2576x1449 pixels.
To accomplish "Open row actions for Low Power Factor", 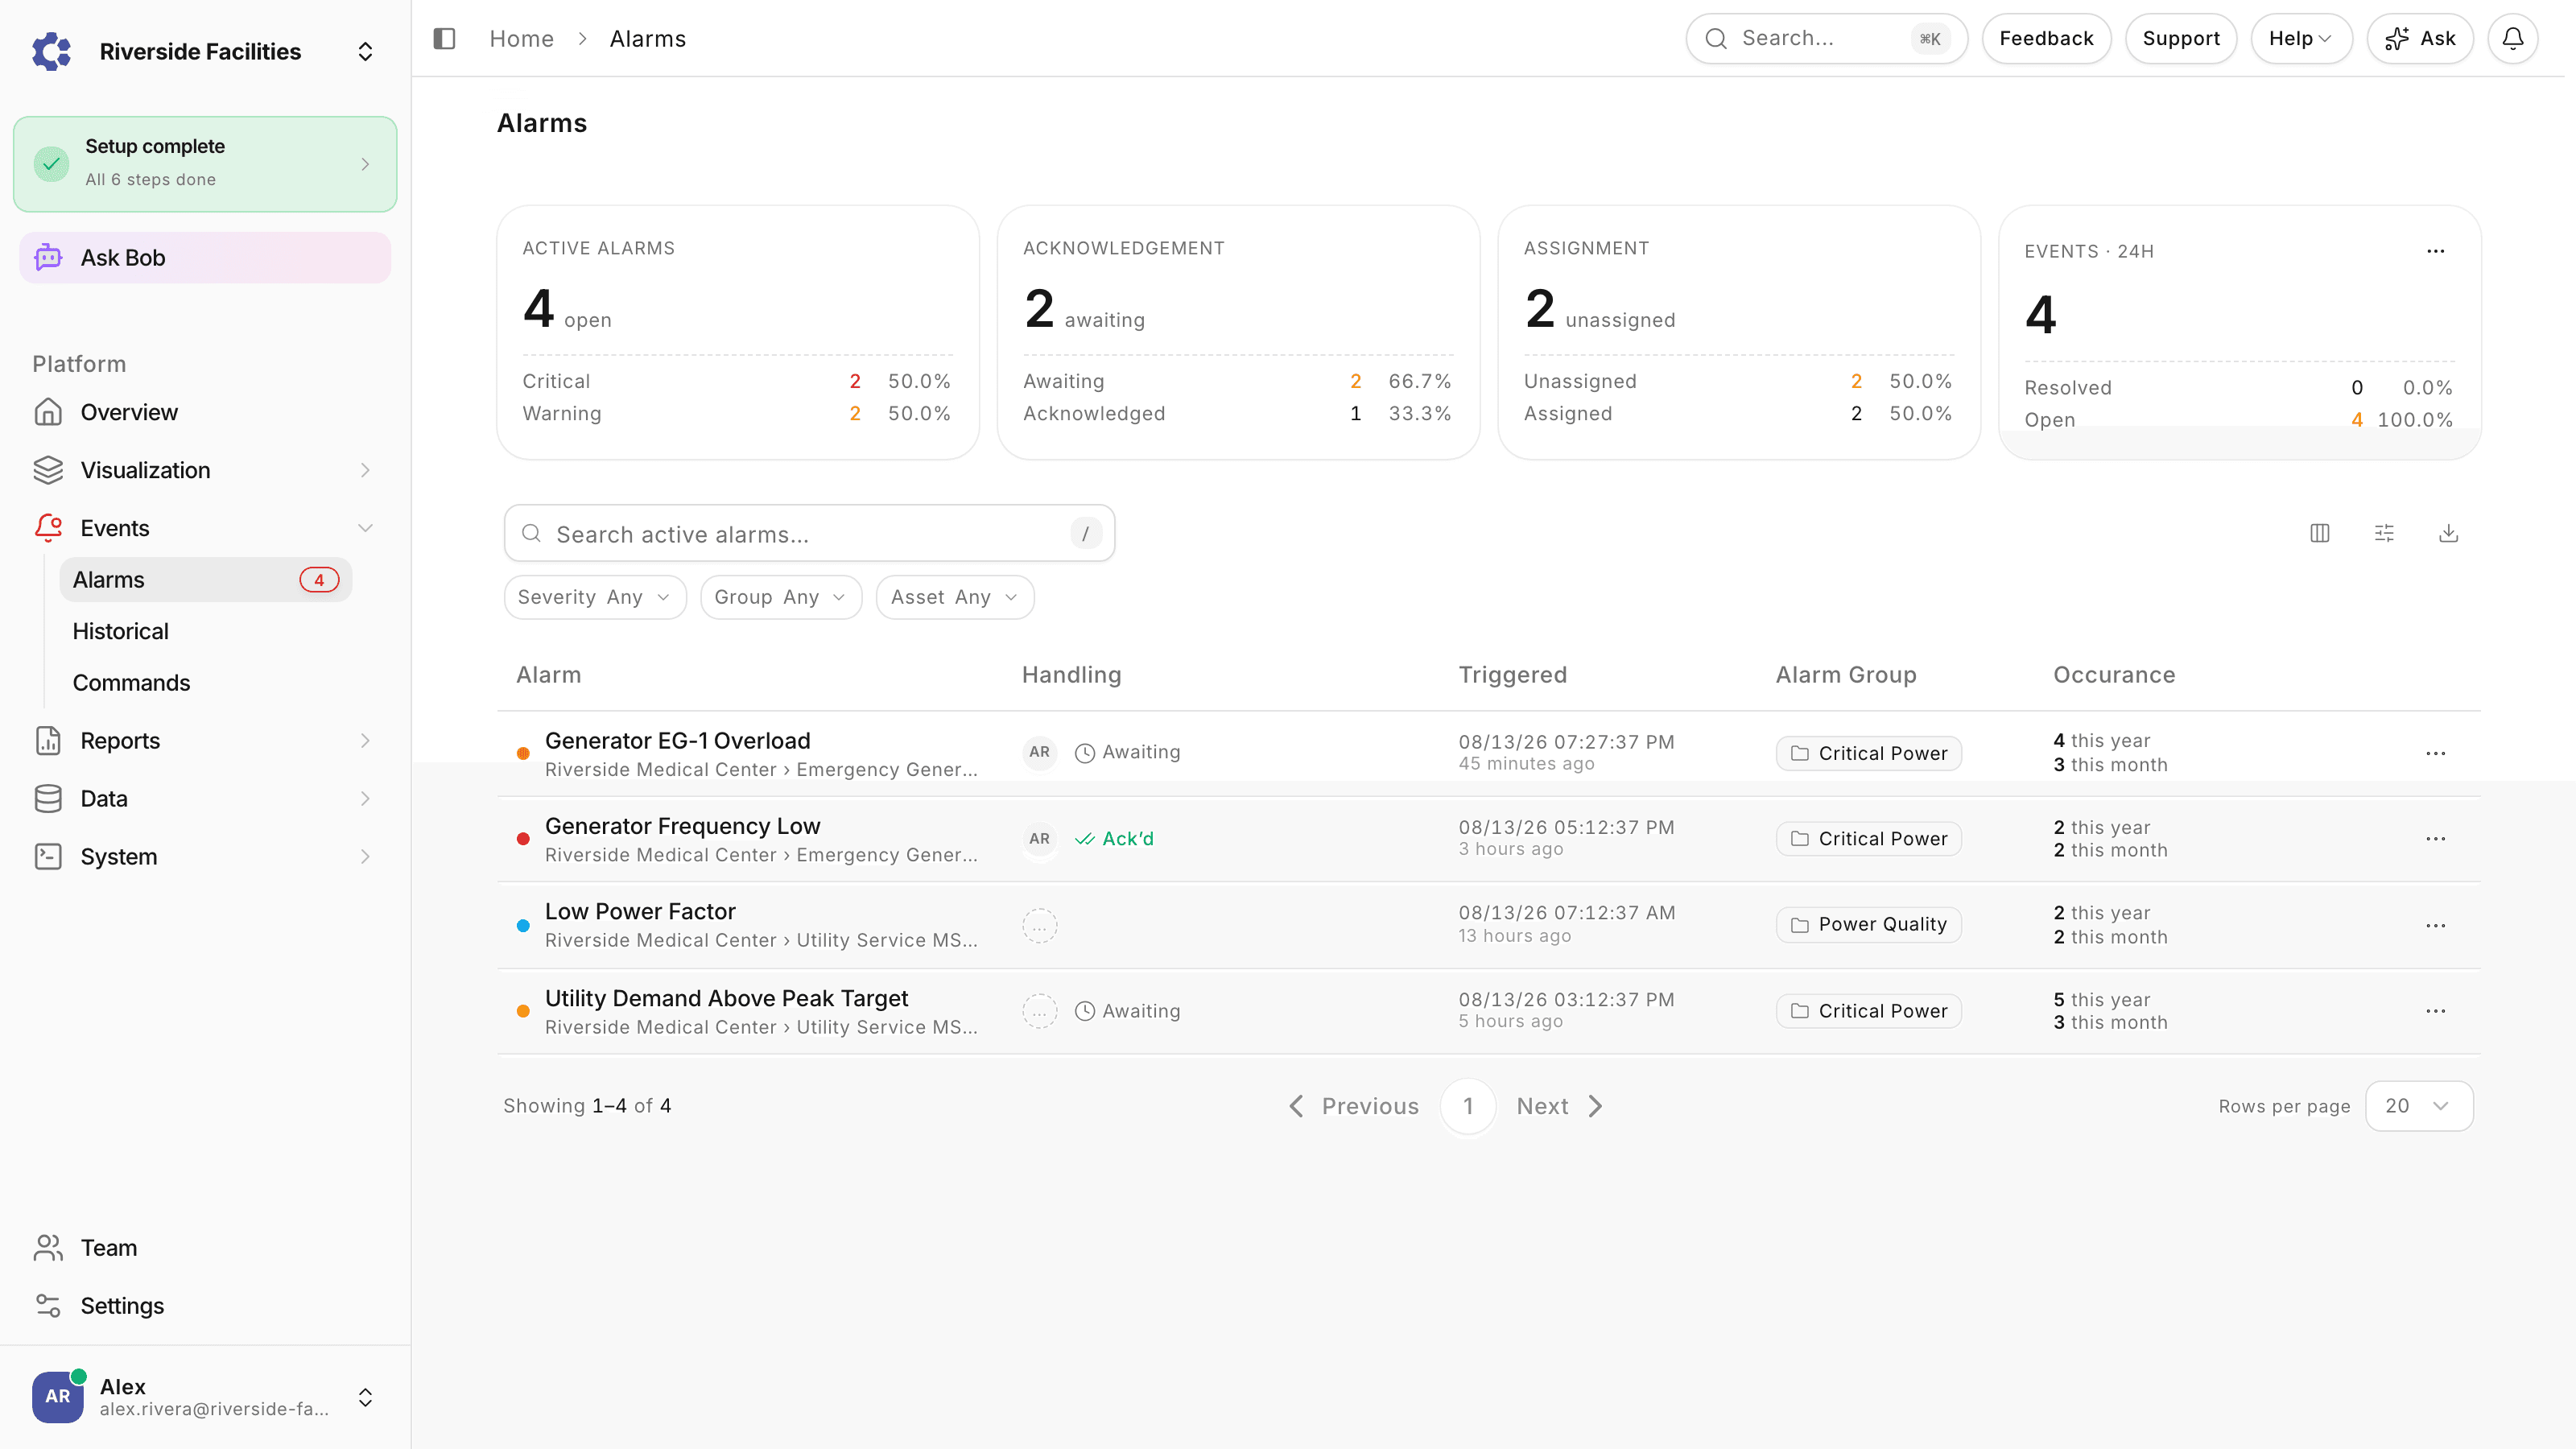I will (2435, 925).
